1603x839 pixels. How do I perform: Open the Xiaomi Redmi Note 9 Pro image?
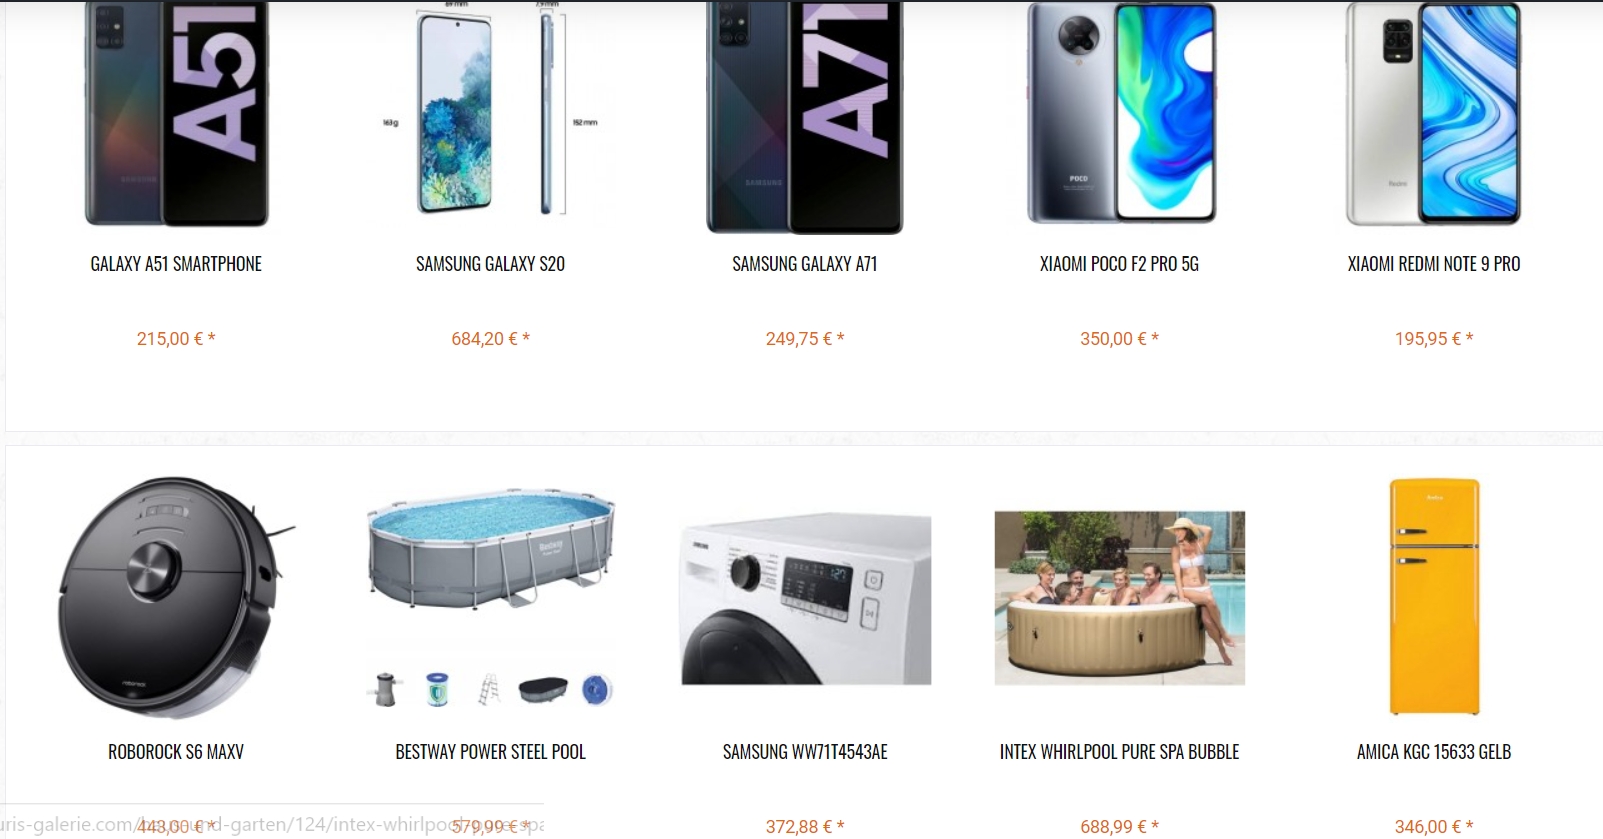1434,113
